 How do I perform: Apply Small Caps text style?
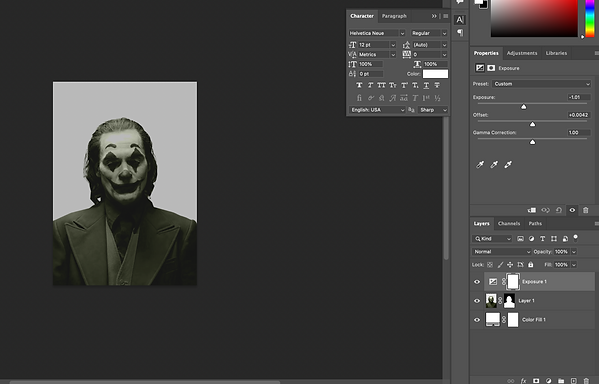[393, 85]
